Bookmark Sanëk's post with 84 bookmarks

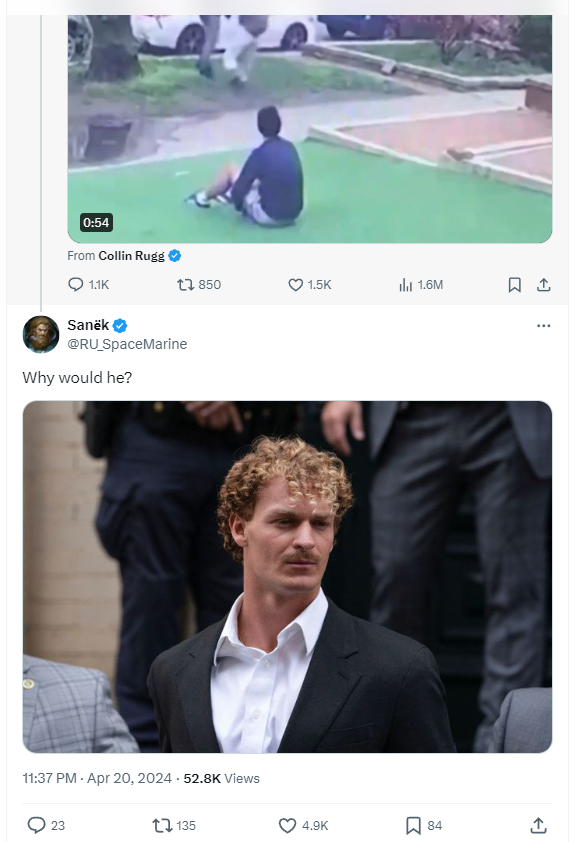click(424, 825)
